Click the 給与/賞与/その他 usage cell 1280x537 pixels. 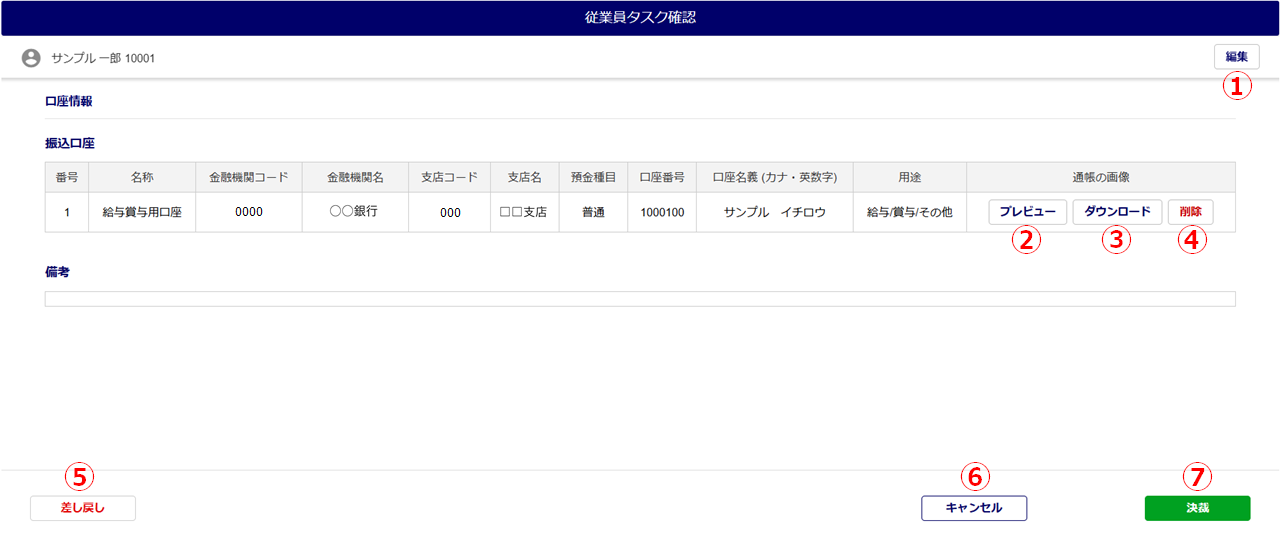coord(909,212)
